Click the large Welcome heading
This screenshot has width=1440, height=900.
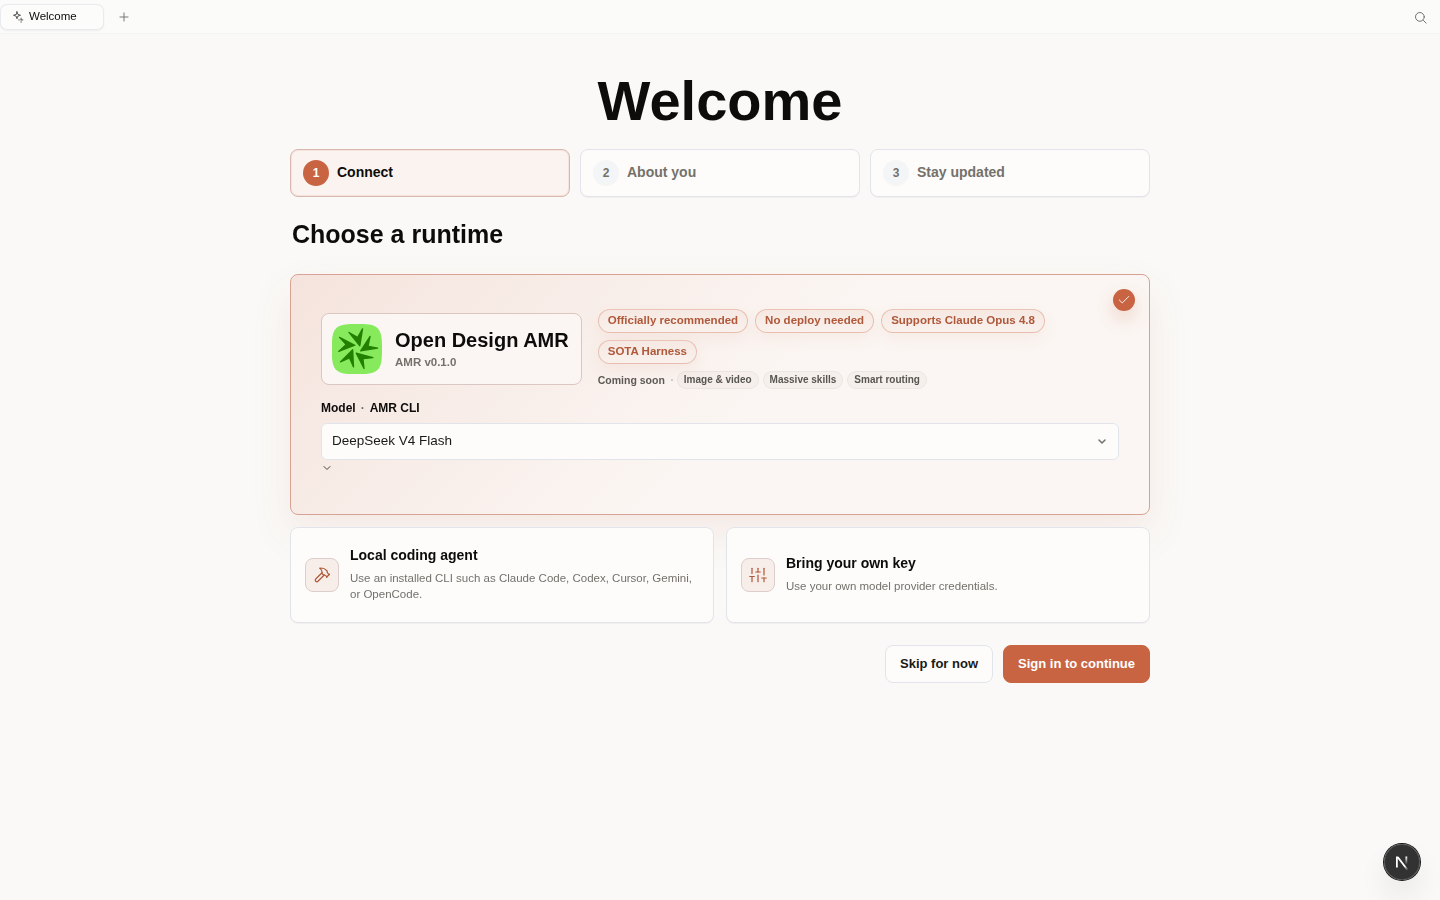pyautogui.click(x=720, y=101)
